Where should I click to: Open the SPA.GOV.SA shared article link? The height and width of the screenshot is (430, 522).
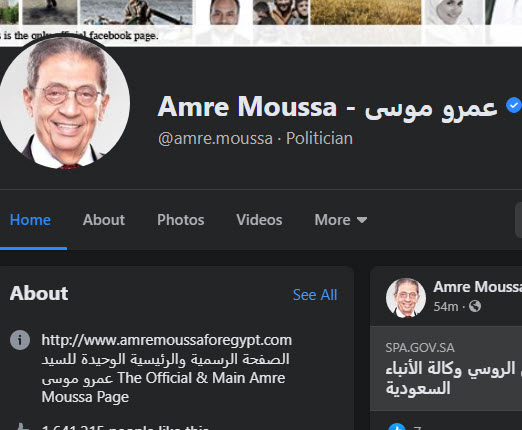[446, 368]
